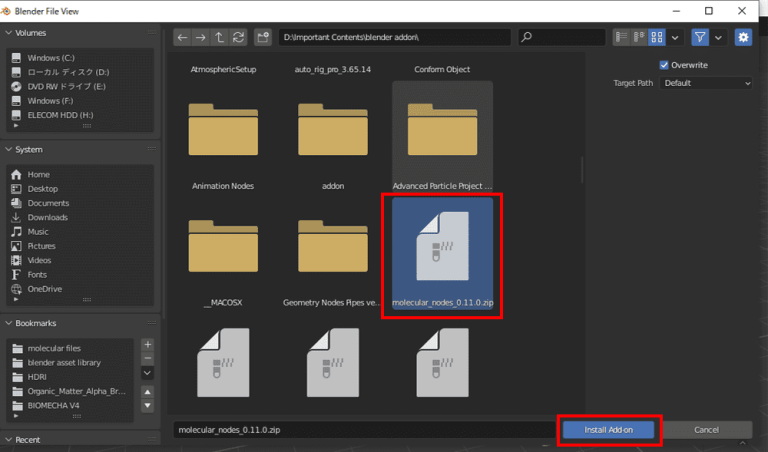This screenshot has height=452, width=768.
Task: Collapse the Bookmarks panel
Action: 10,323
